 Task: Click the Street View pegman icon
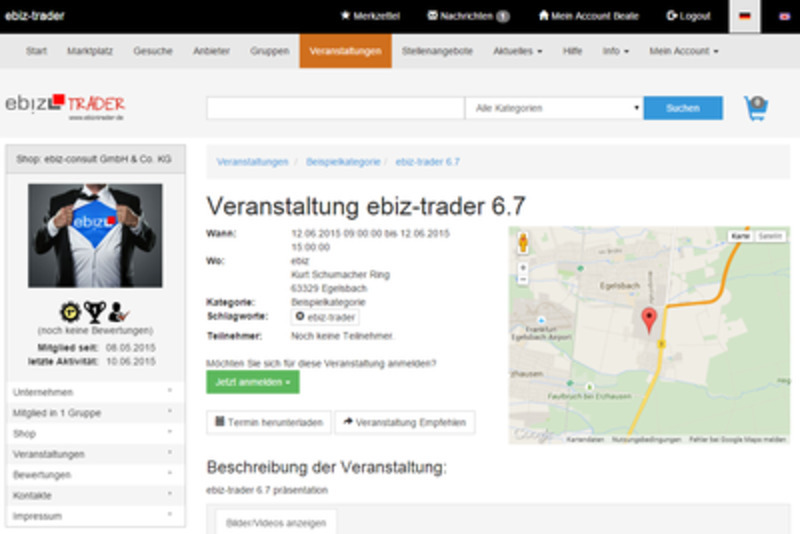coord(523,243)
